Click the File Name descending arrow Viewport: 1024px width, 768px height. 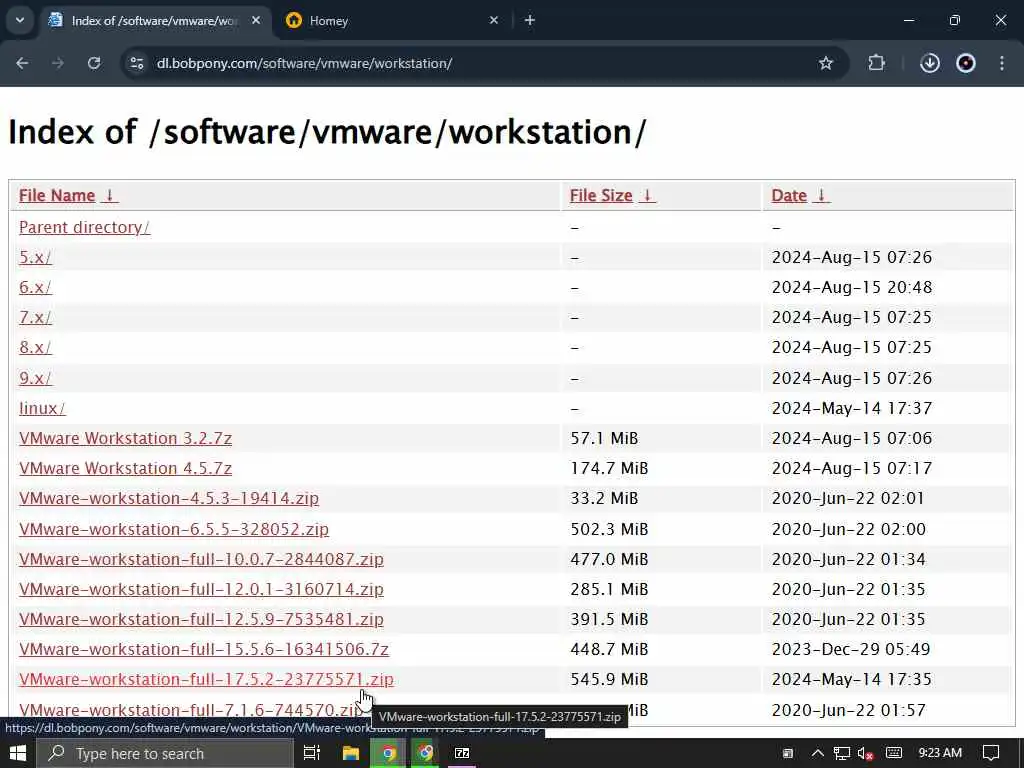pyautogui.click(x=110, y=195)
